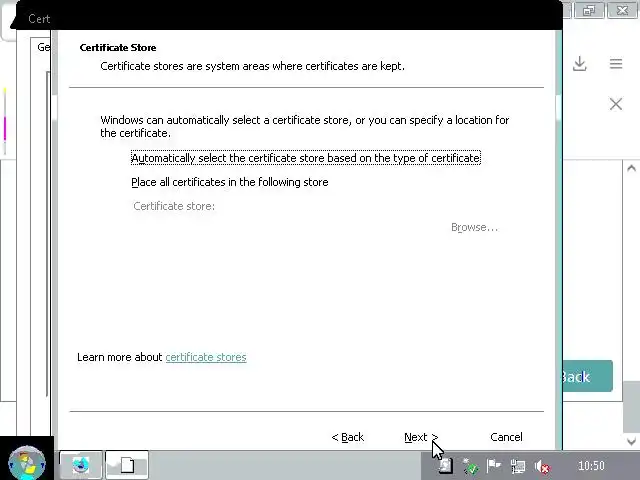This screenshot has width=640, height=480.
Task: Open browser downloads icon behind the wizard
Action: click(580, 64)
